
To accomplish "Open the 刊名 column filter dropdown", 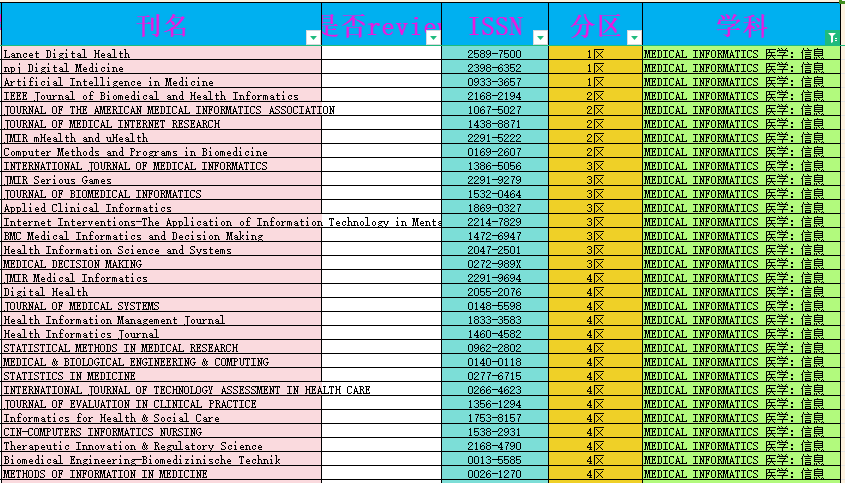I will pos(313,38).
